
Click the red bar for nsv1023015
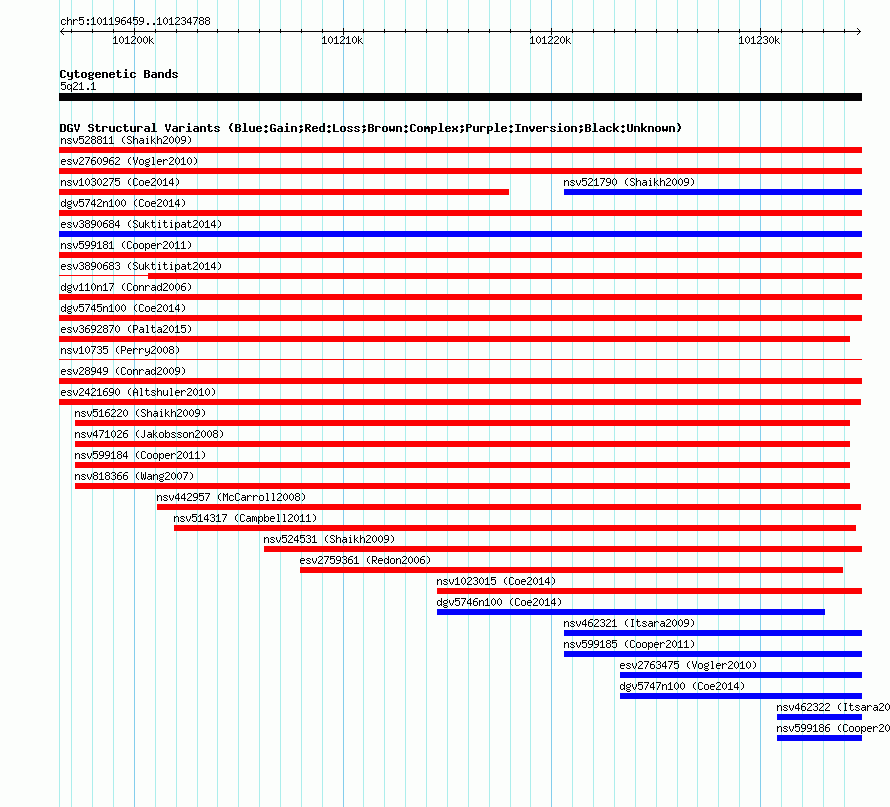pos(649,591)
